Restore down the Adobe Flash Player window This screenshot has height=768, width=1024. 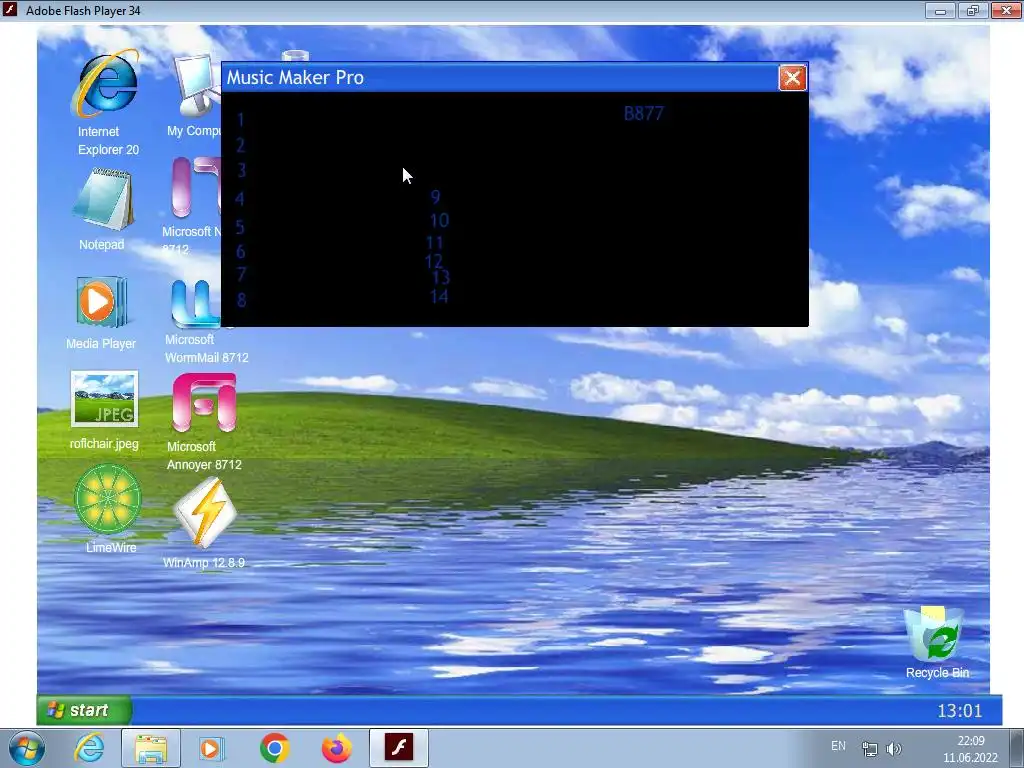pos(972,10)
